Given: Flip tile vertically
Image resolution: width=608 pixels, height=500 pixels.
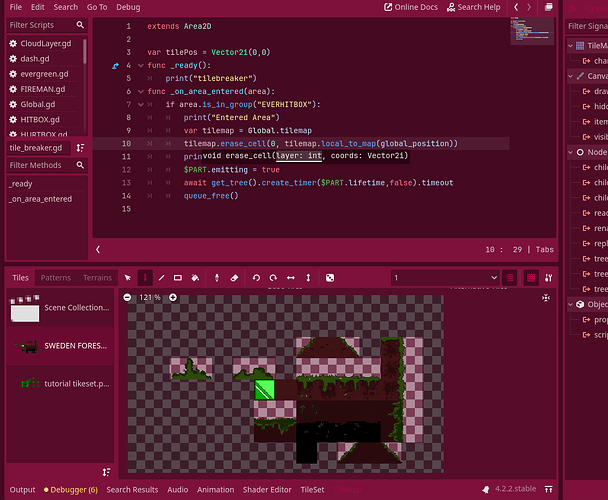Looking at the screenshot, I should point(308,278).
